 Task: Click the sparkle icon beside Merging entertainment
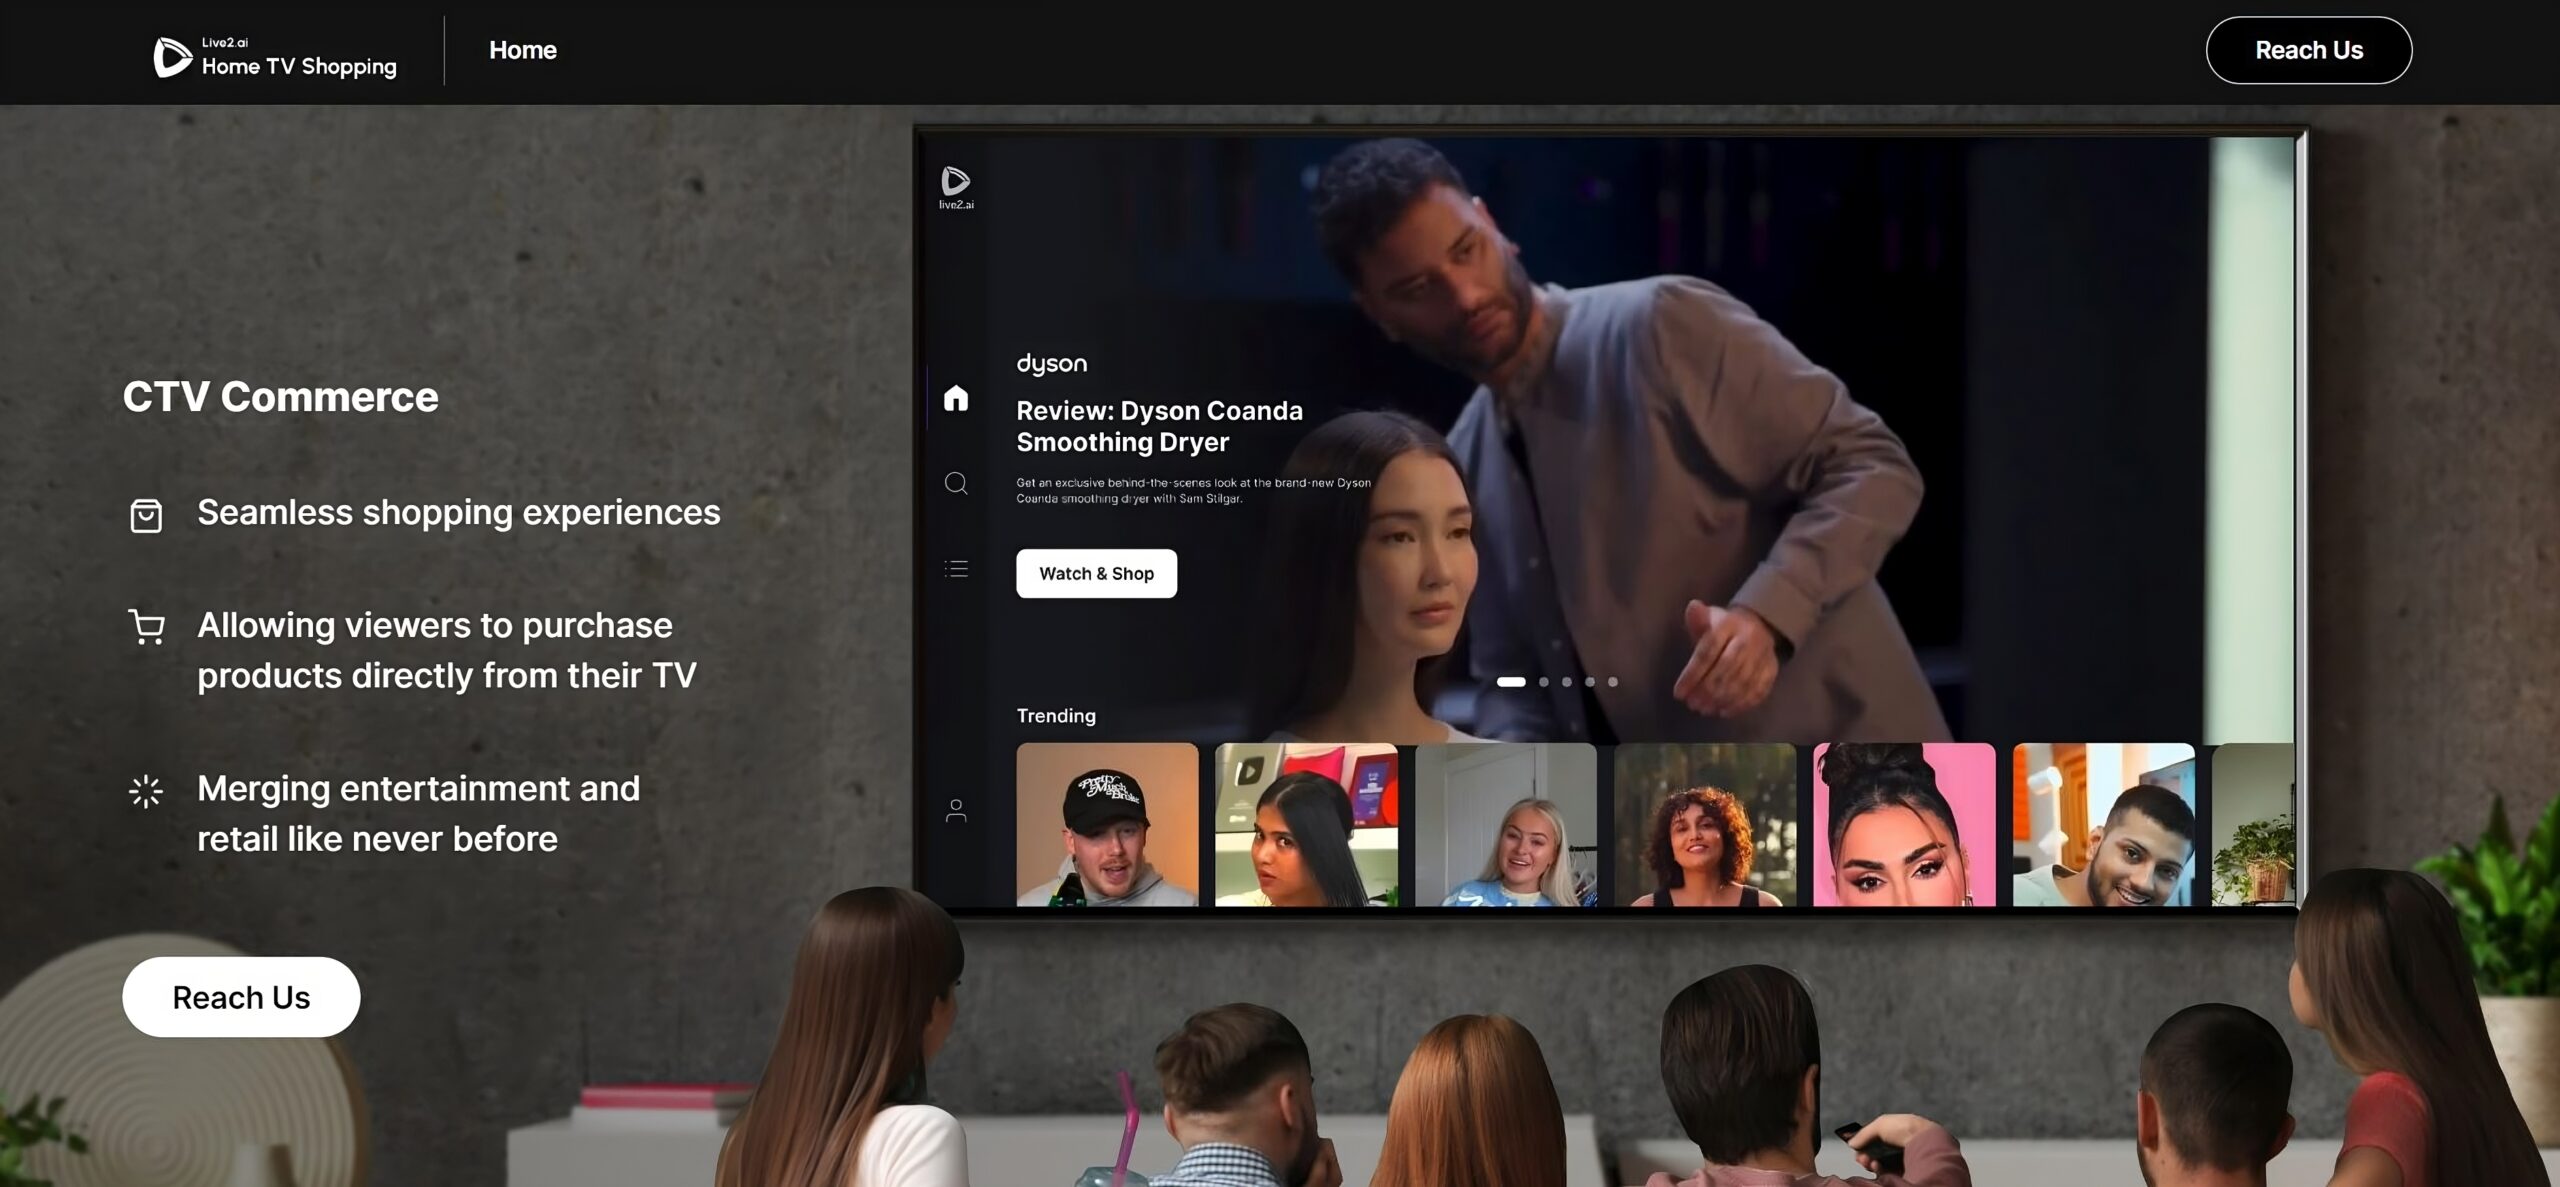pos(146,791)
